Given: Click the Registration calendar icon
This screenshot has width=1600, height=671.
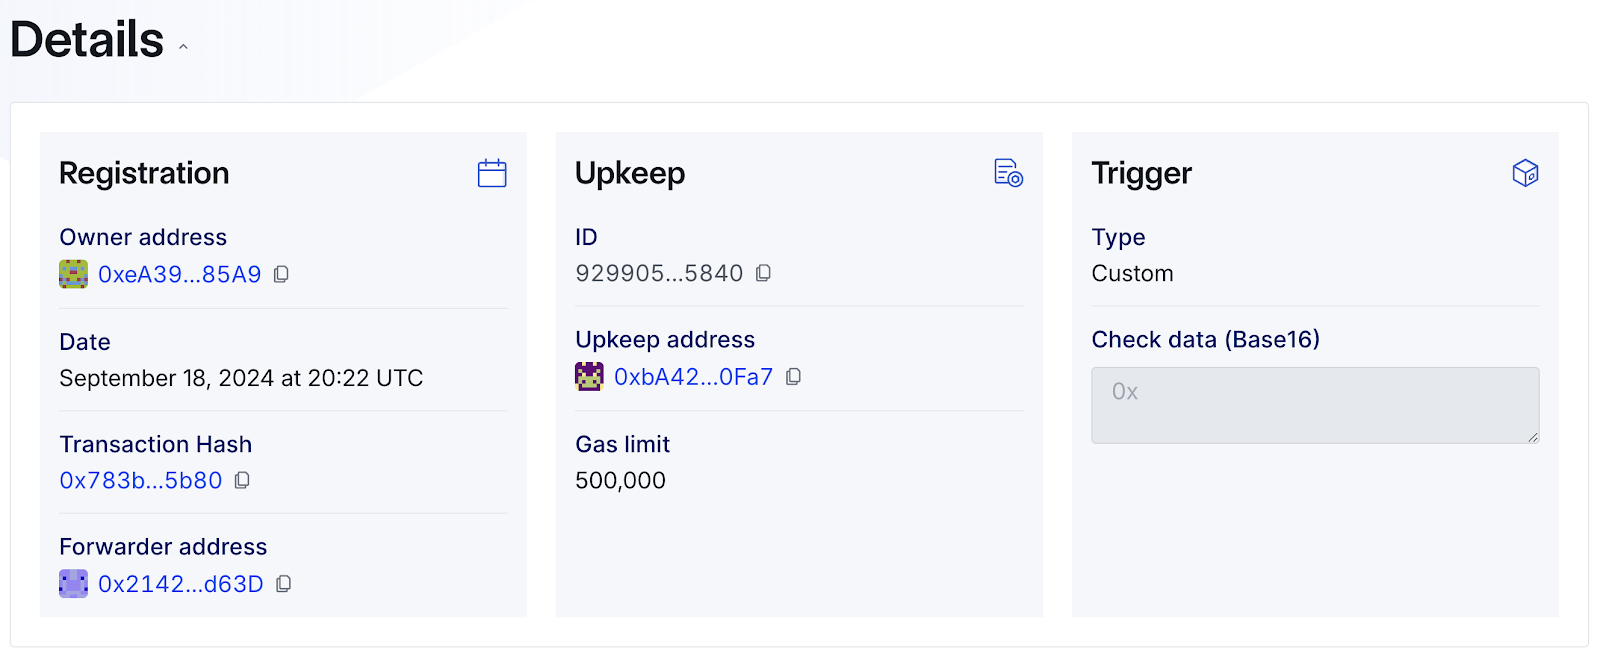Looking at the screenshot, I should pyautogui.click(x=492, y=173).
